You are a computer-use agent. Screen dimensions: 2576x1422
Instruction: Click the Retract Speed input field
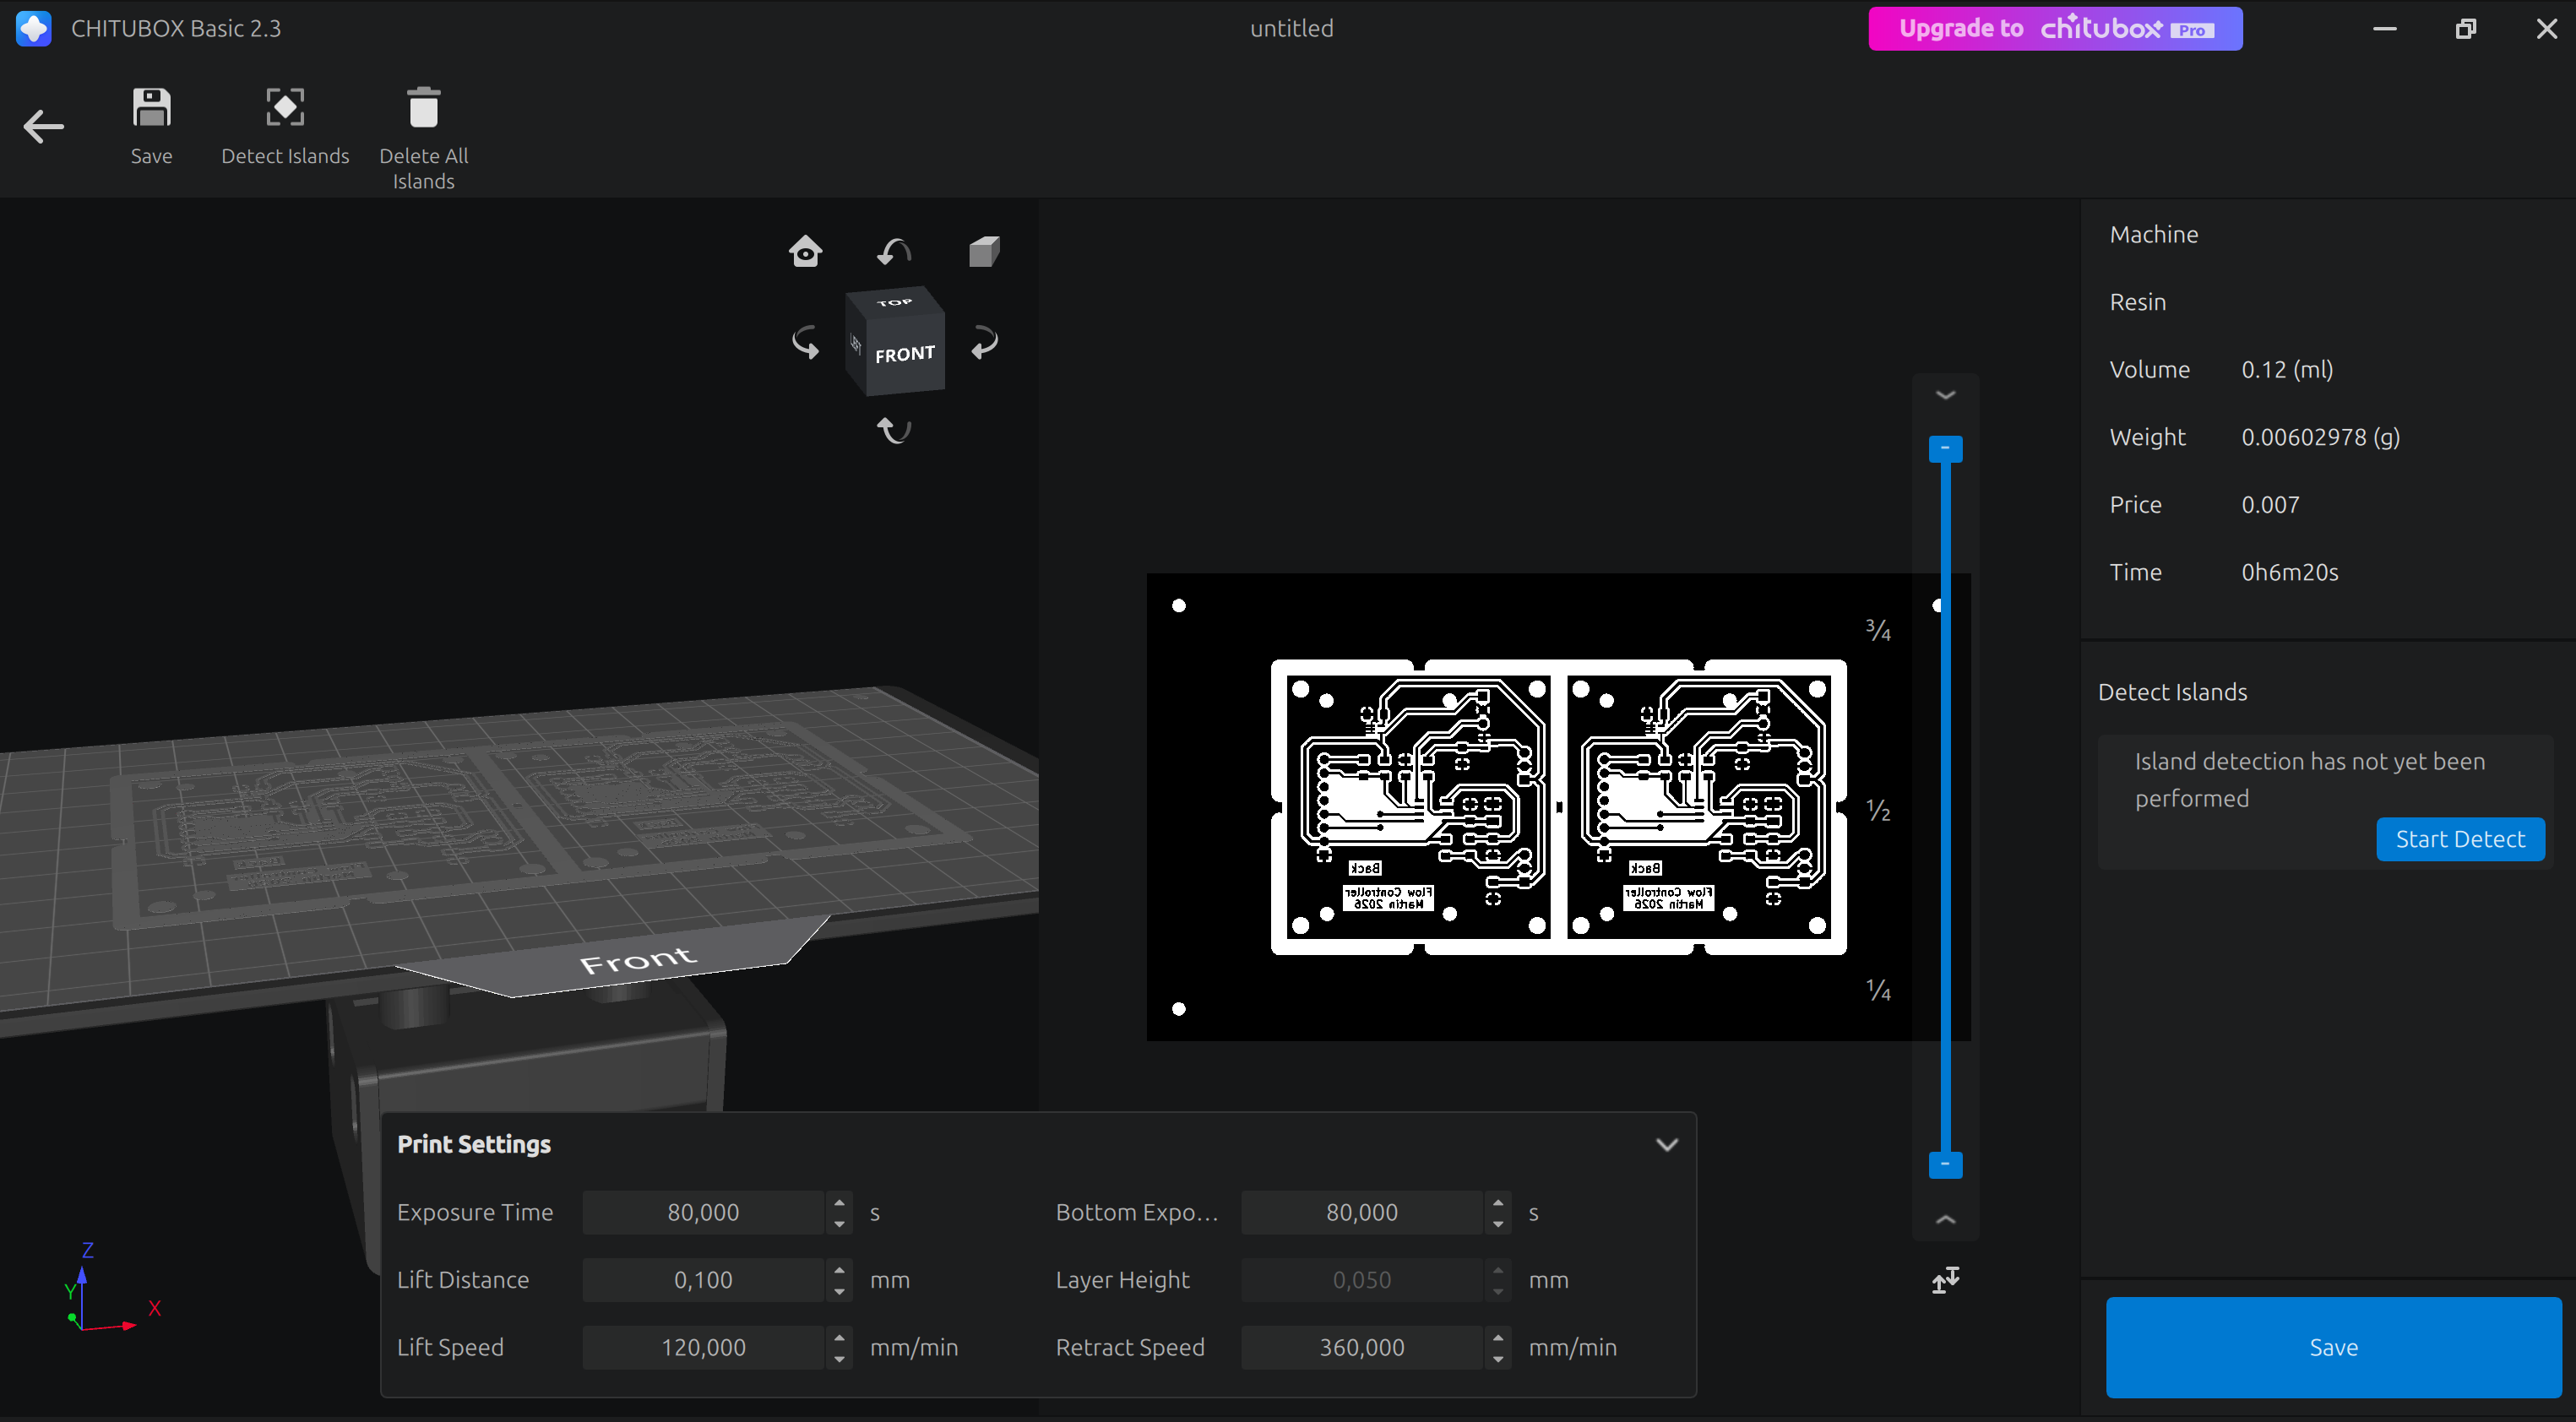point(1362,1347)
